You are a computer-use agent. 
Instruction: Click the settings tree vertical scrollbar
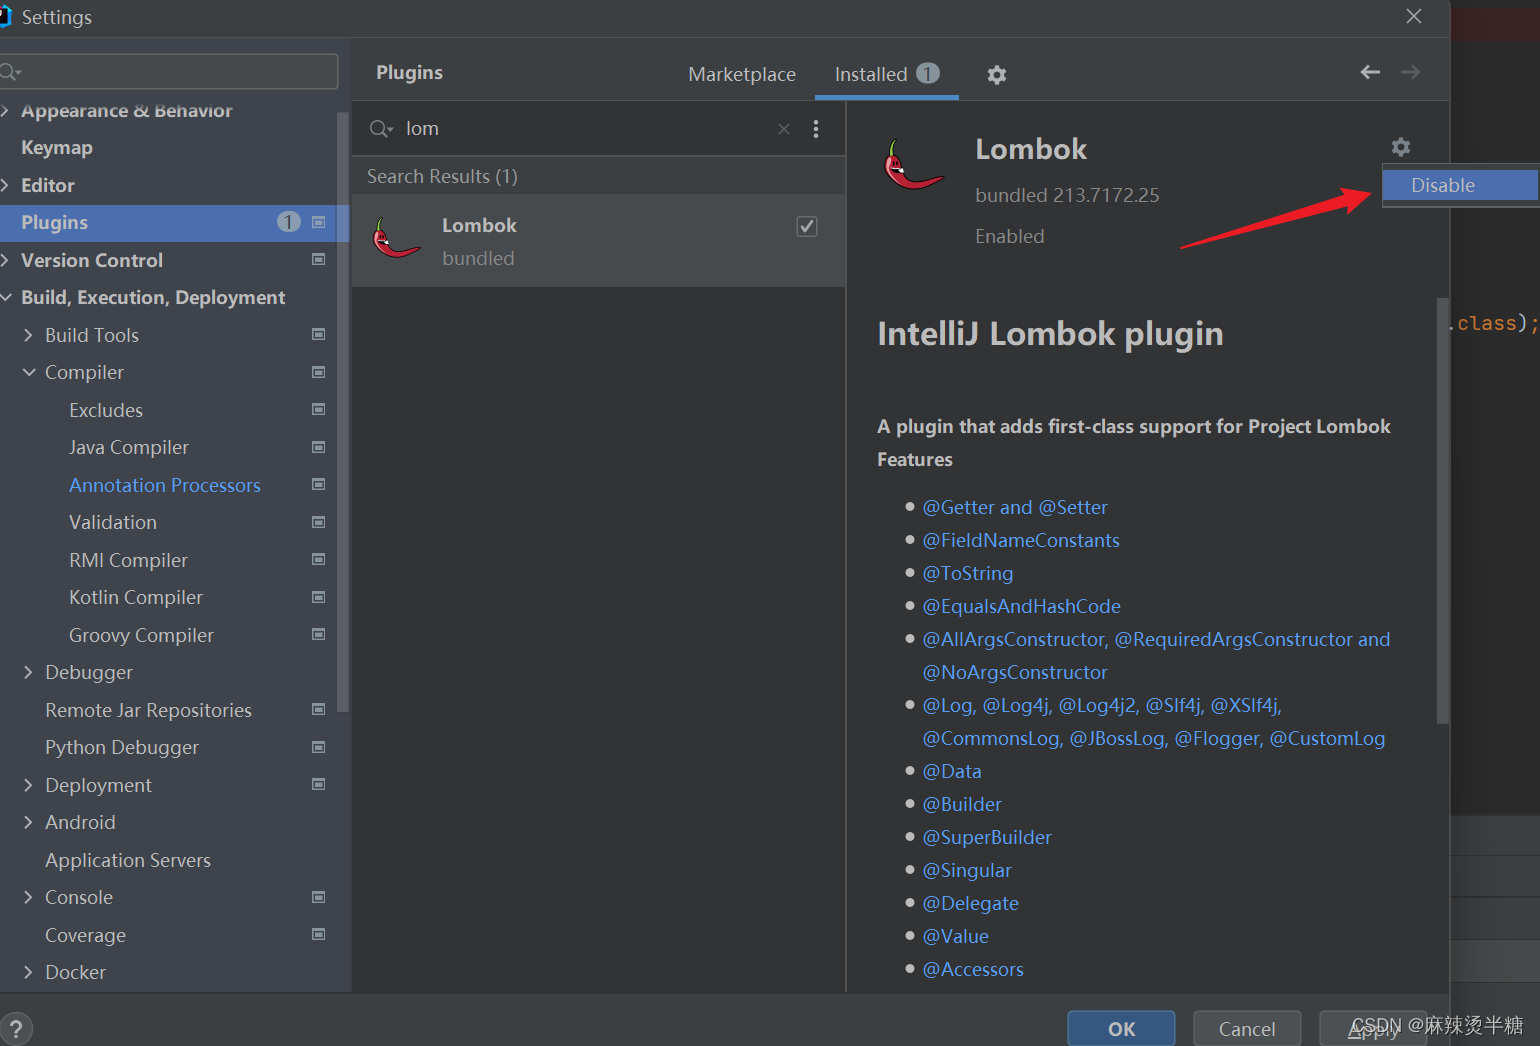[343, 411]
